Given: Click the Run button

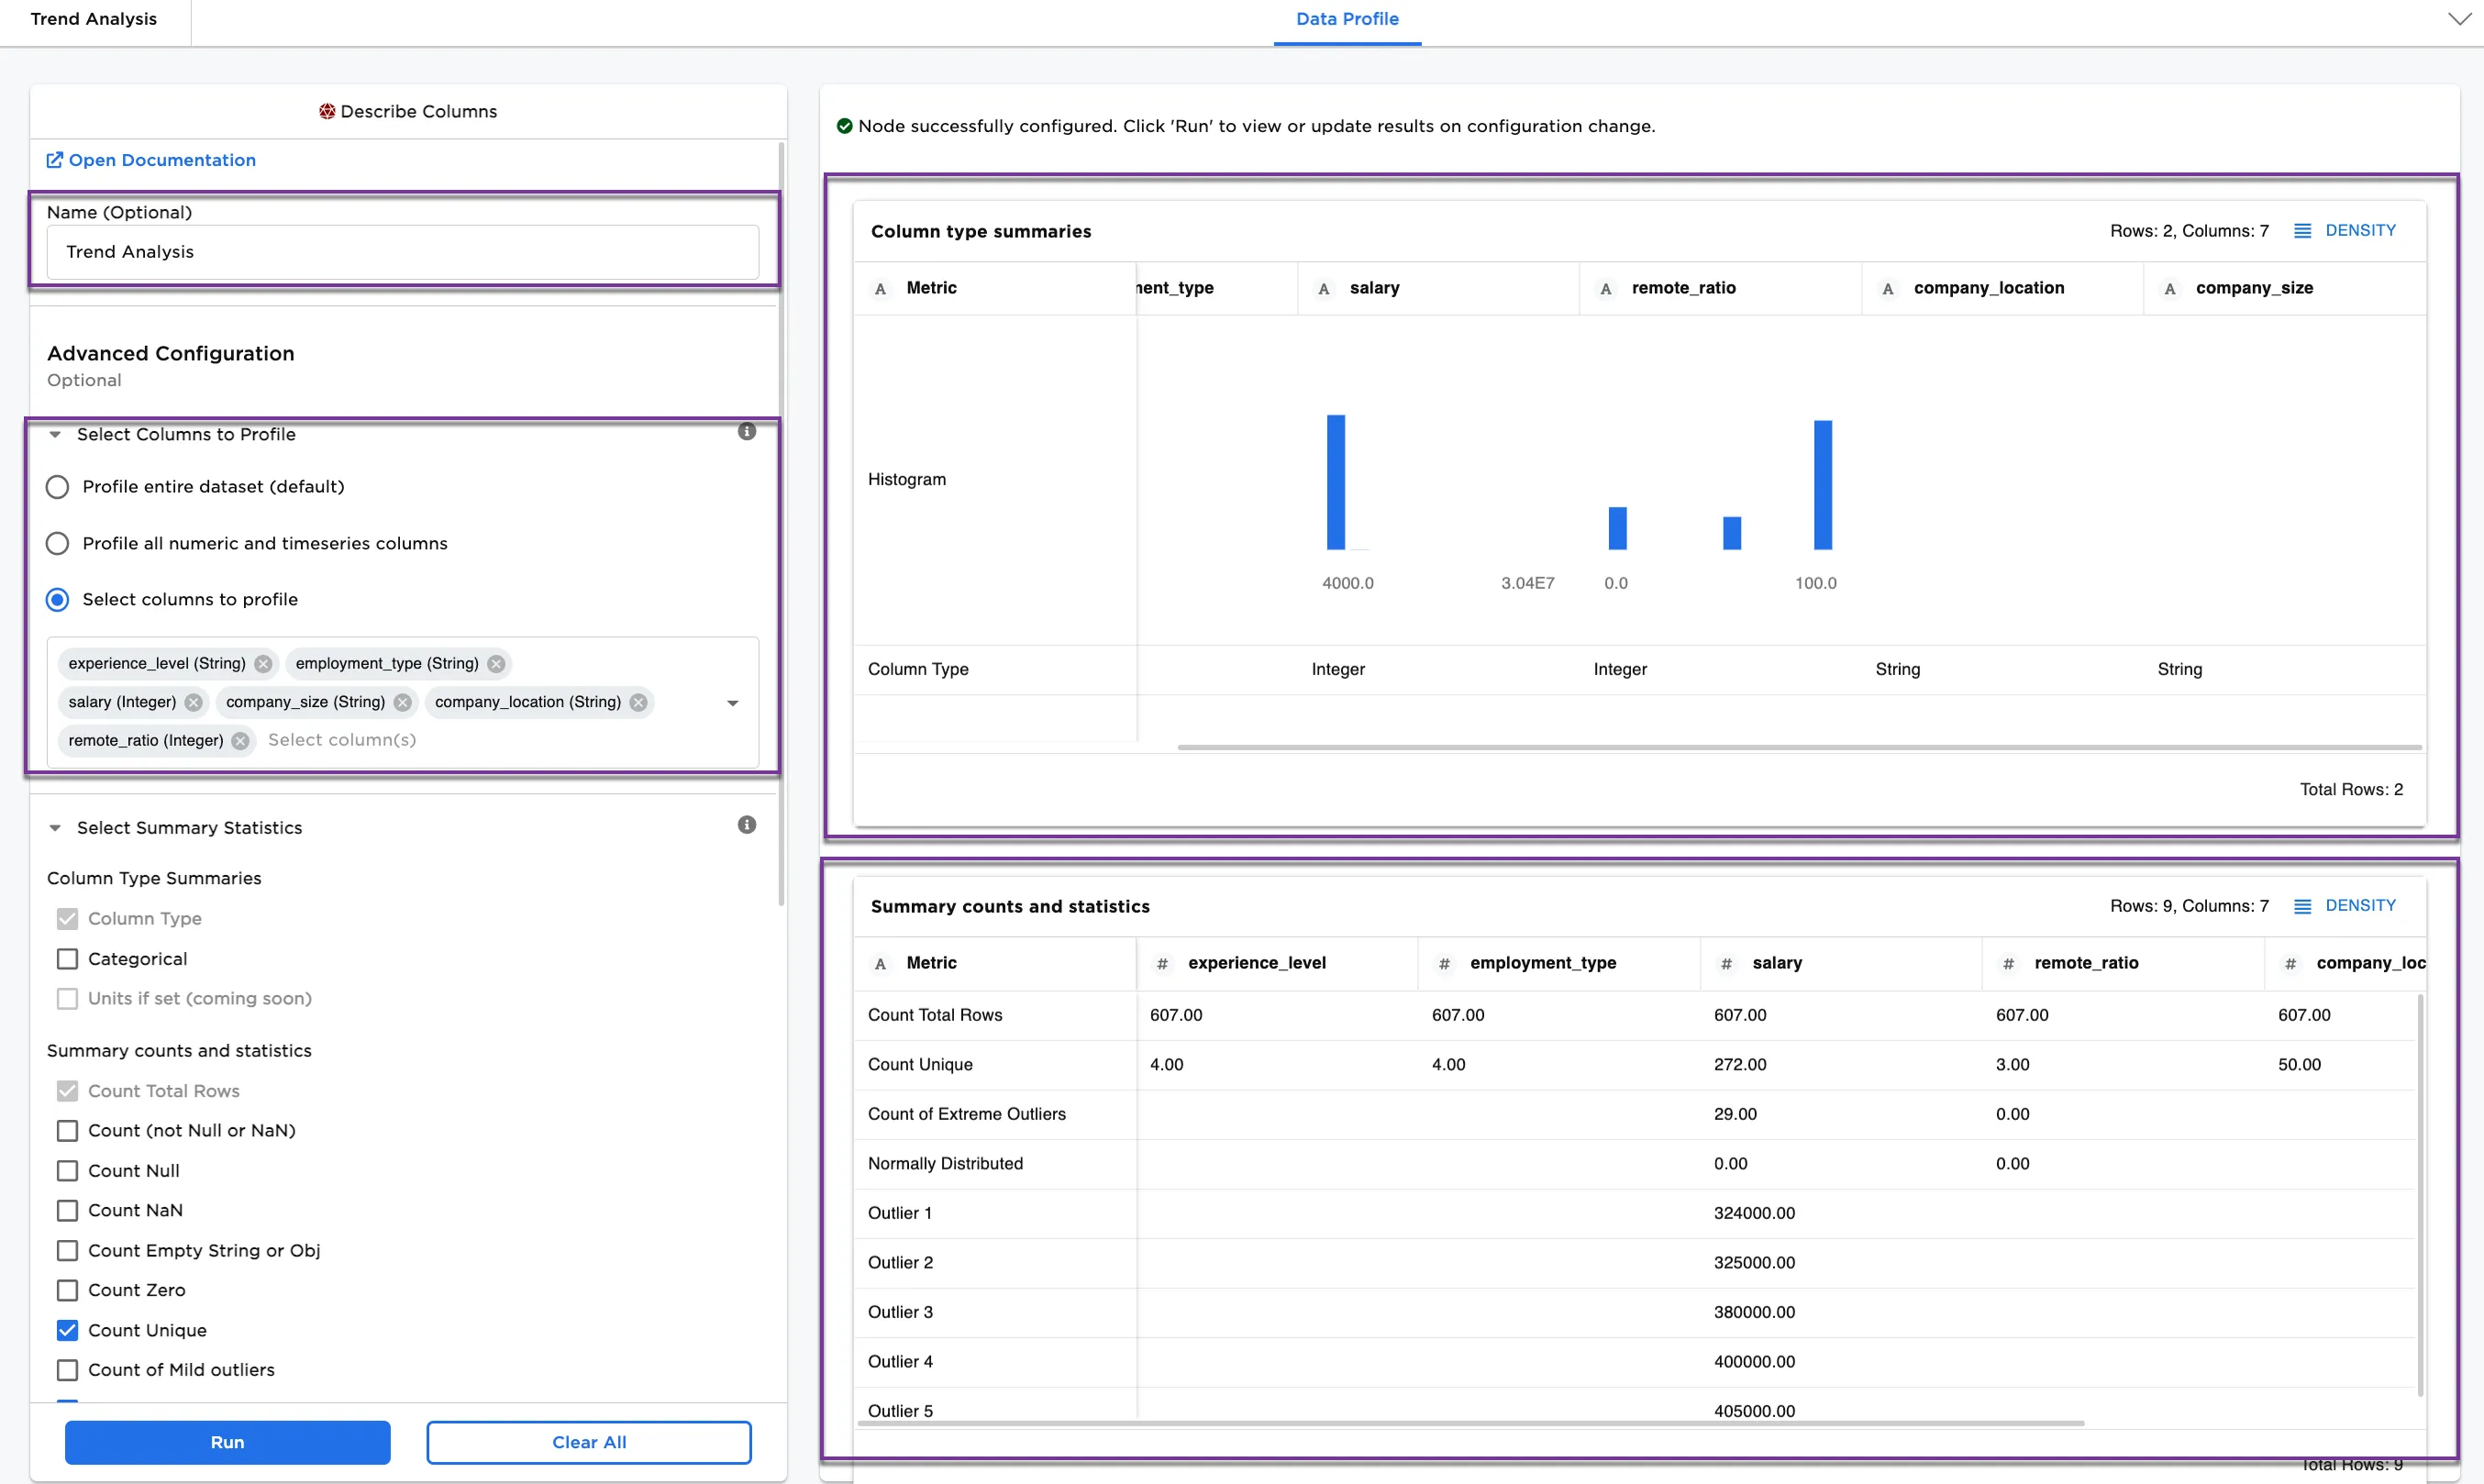Looking at the screenshot, I should pyautogui.click(x=227, y=1442).
